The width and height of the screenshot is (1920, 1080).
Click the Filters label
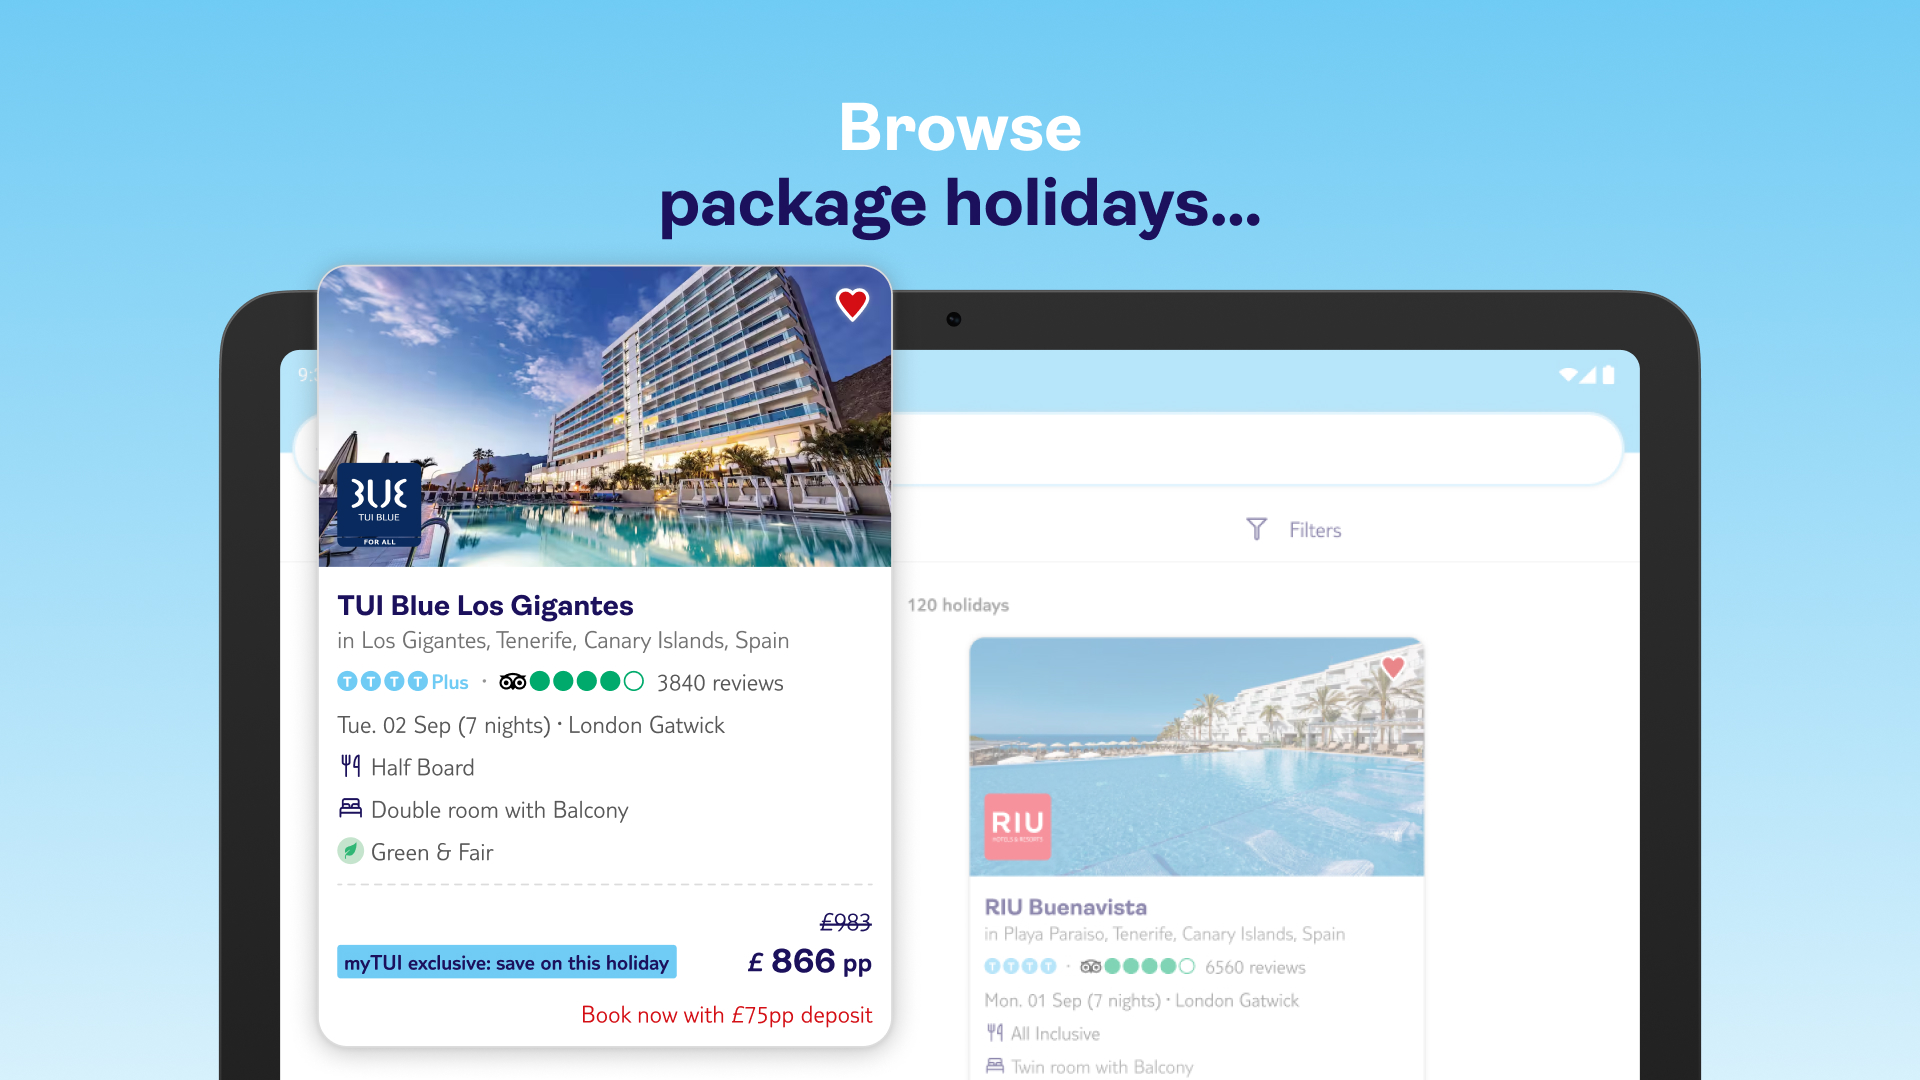tap(1315, 530)
